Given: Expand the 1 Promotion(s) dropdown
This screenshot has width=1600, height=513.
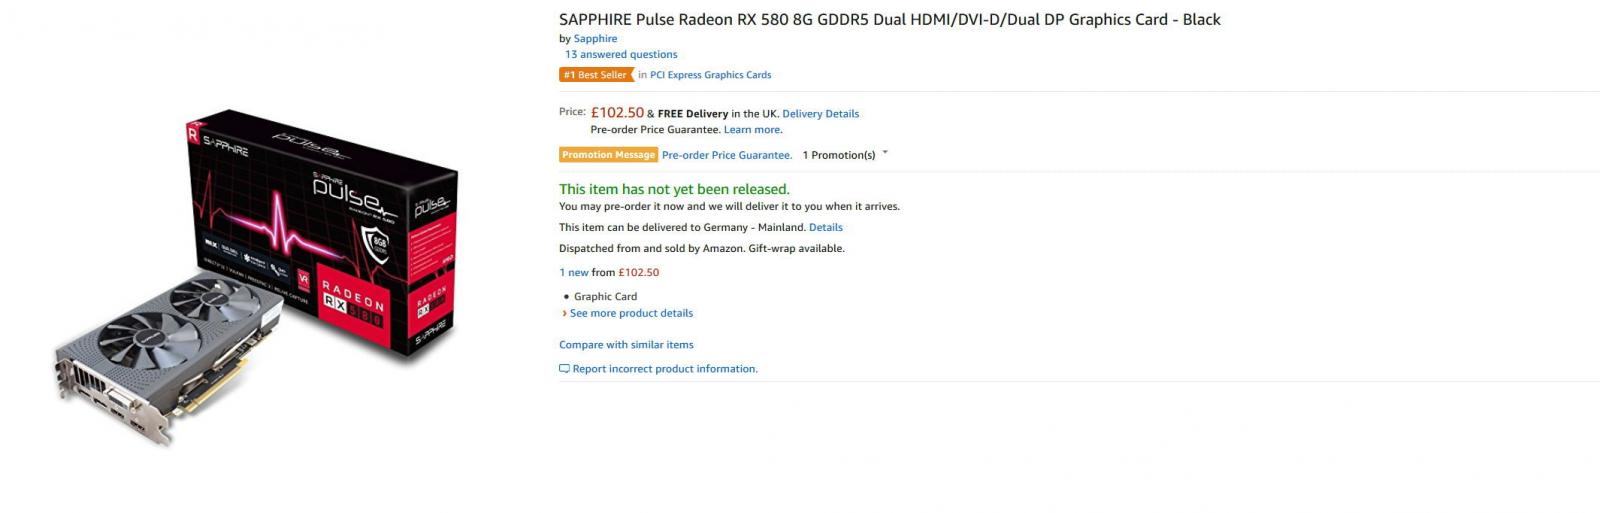Looking at the screenshot, I should (845, 155).
